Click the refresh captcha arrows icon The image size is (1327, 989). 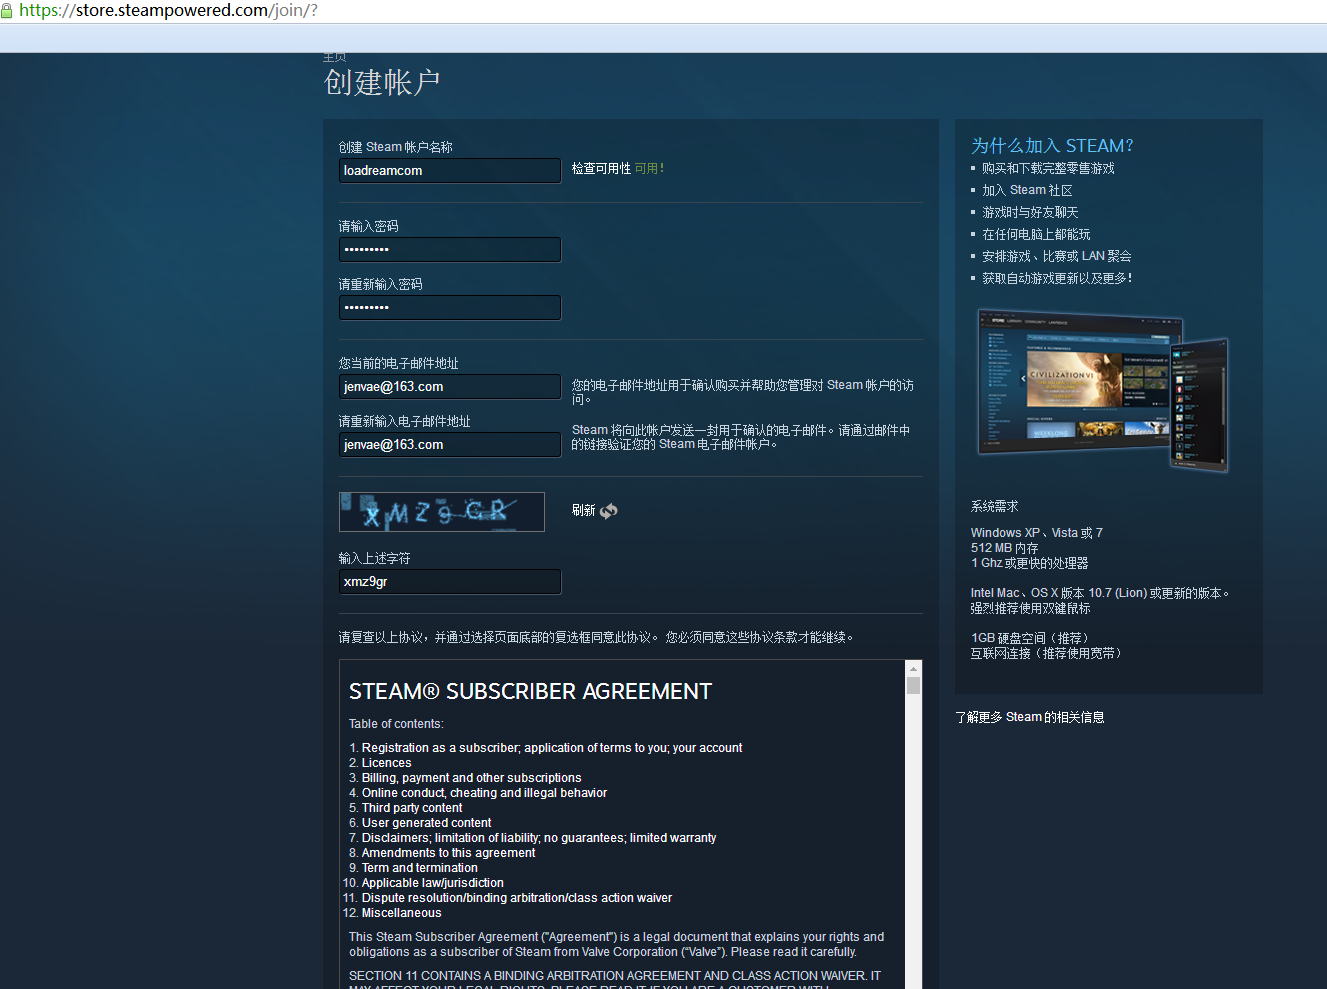coord(608,510)
